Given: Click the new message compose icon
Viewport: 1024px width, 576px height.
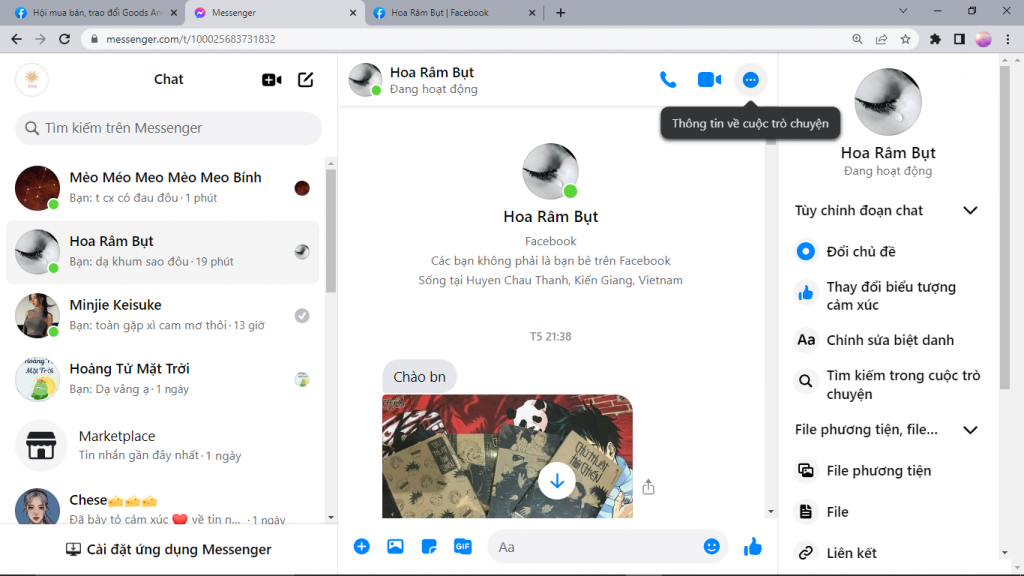Looking at the screenshot, I should point(306,80).
